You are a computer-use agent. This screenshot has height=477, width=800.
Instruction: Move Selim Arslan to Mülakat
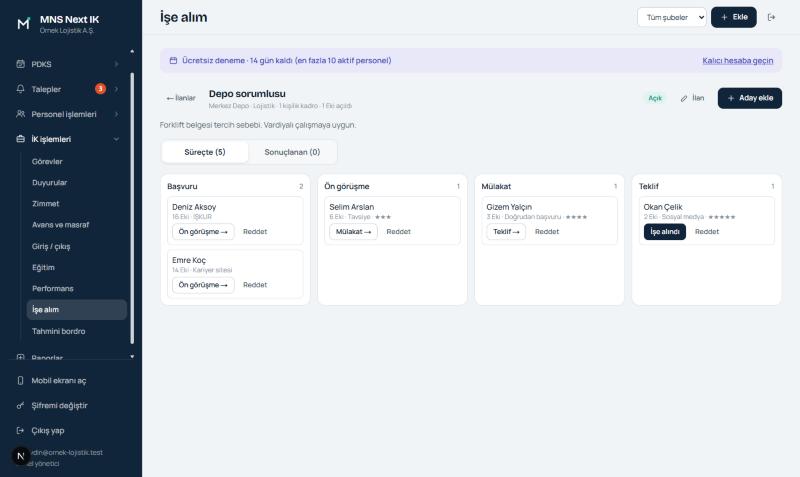tap(353, 232)
